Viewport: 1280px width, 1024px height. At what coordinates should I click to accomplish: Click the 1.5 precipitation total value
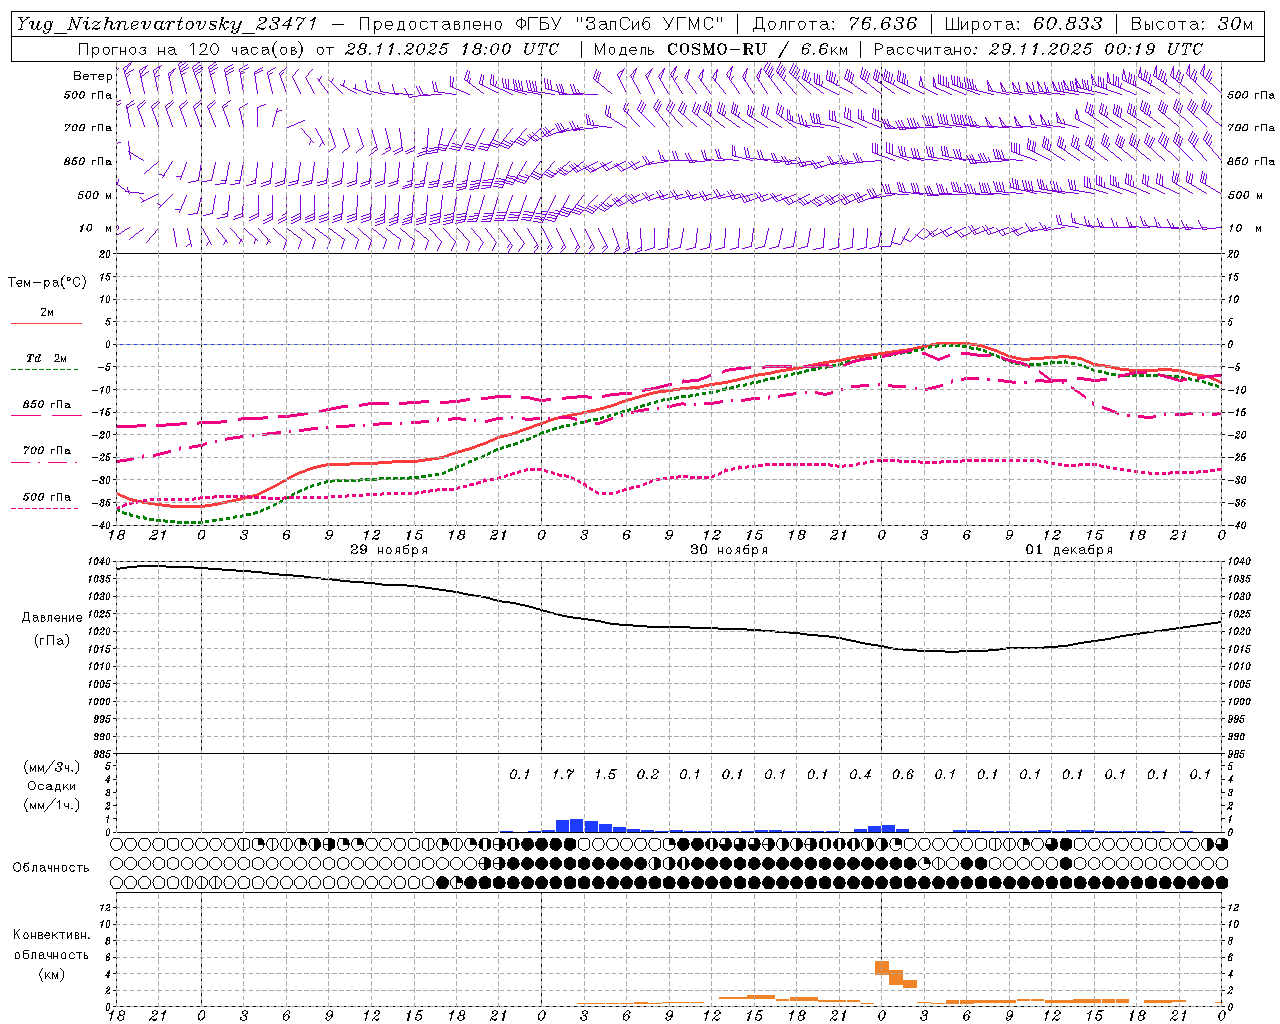point(605,774)
